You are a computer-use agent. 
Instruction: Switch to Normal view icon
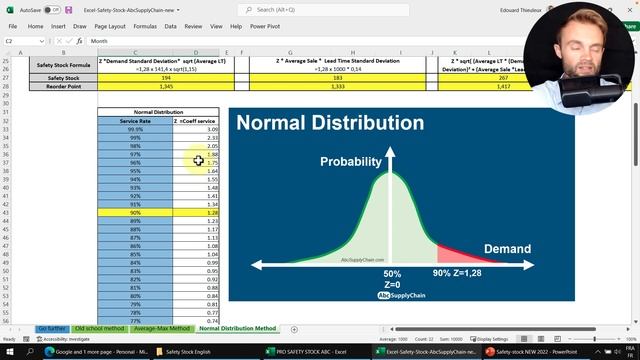pos(524,339)
